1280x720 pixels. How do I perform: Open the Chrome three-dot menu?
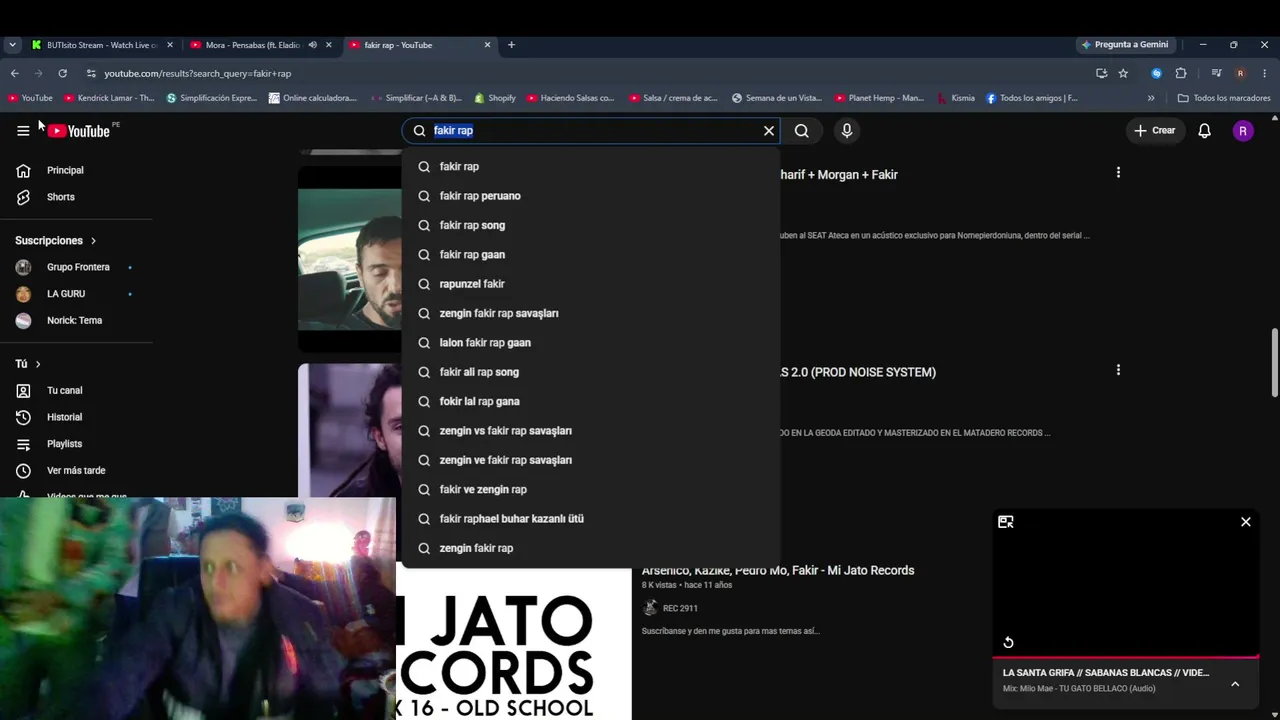(x=1265, y=73)
